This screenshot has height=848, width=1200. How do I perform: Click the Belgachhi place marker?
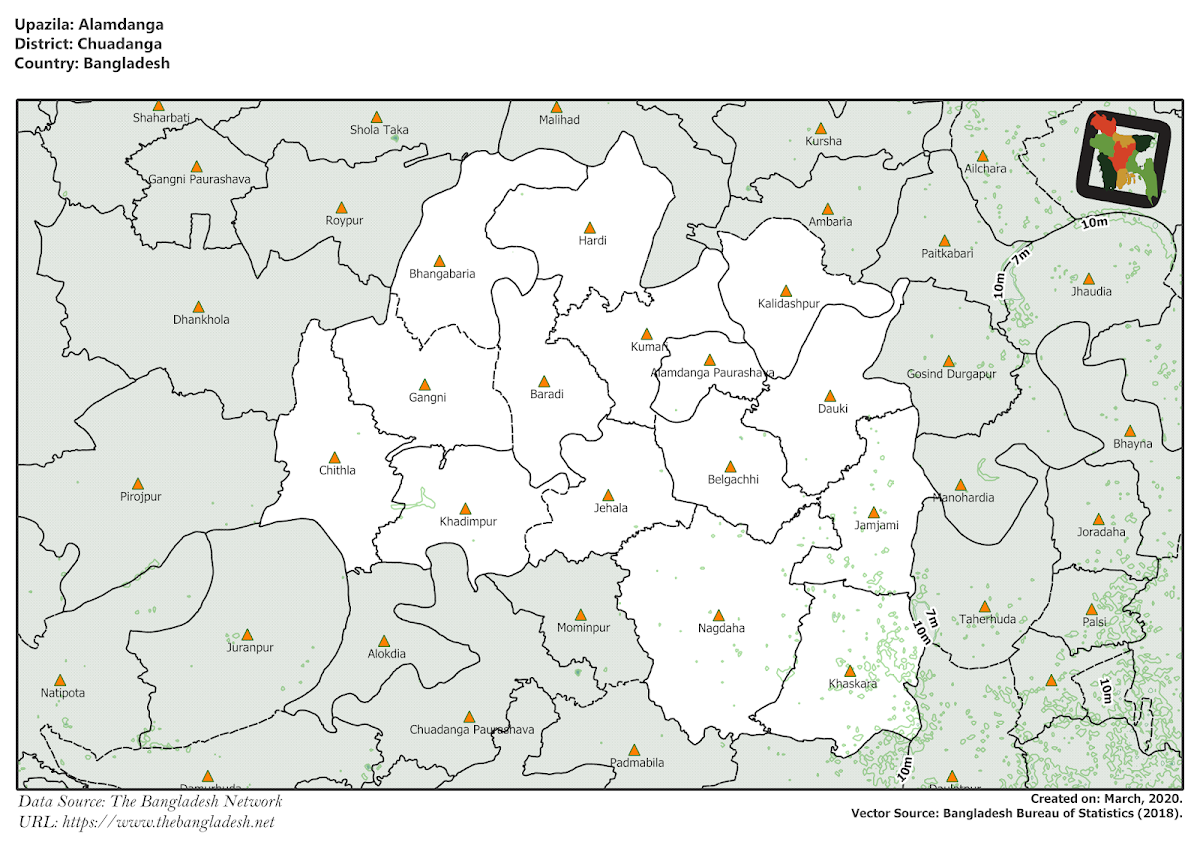pyautogui.click(x=729, y=465)
